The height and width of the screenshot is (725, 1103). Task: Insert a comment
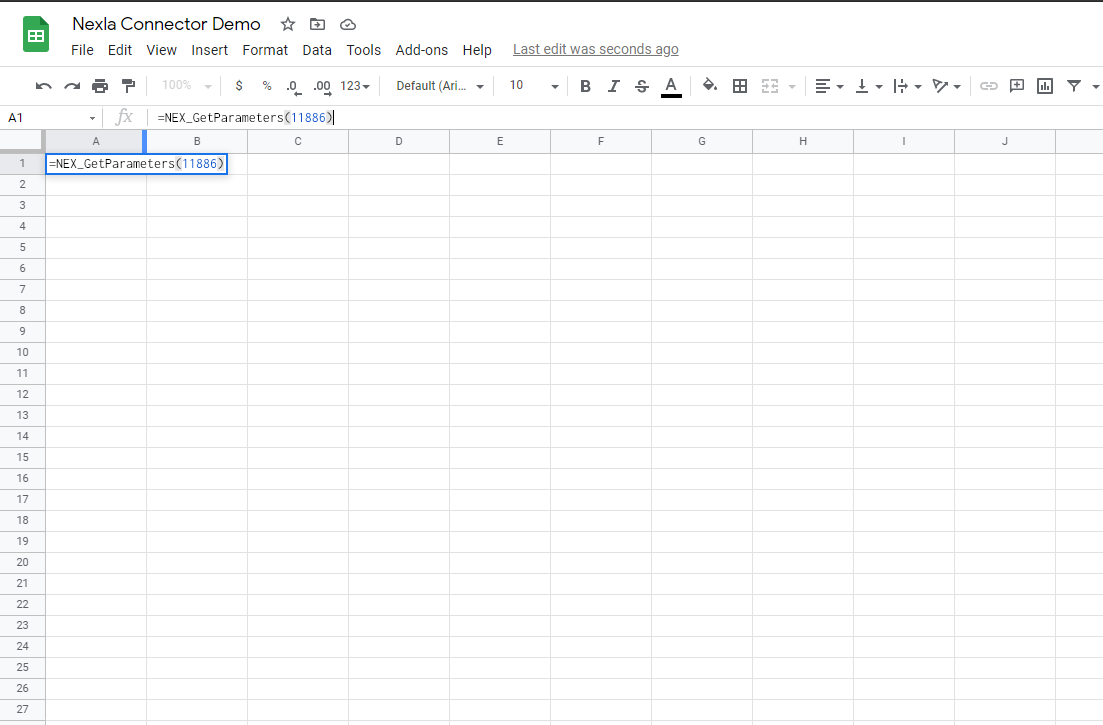click(x=1016, y=86)
